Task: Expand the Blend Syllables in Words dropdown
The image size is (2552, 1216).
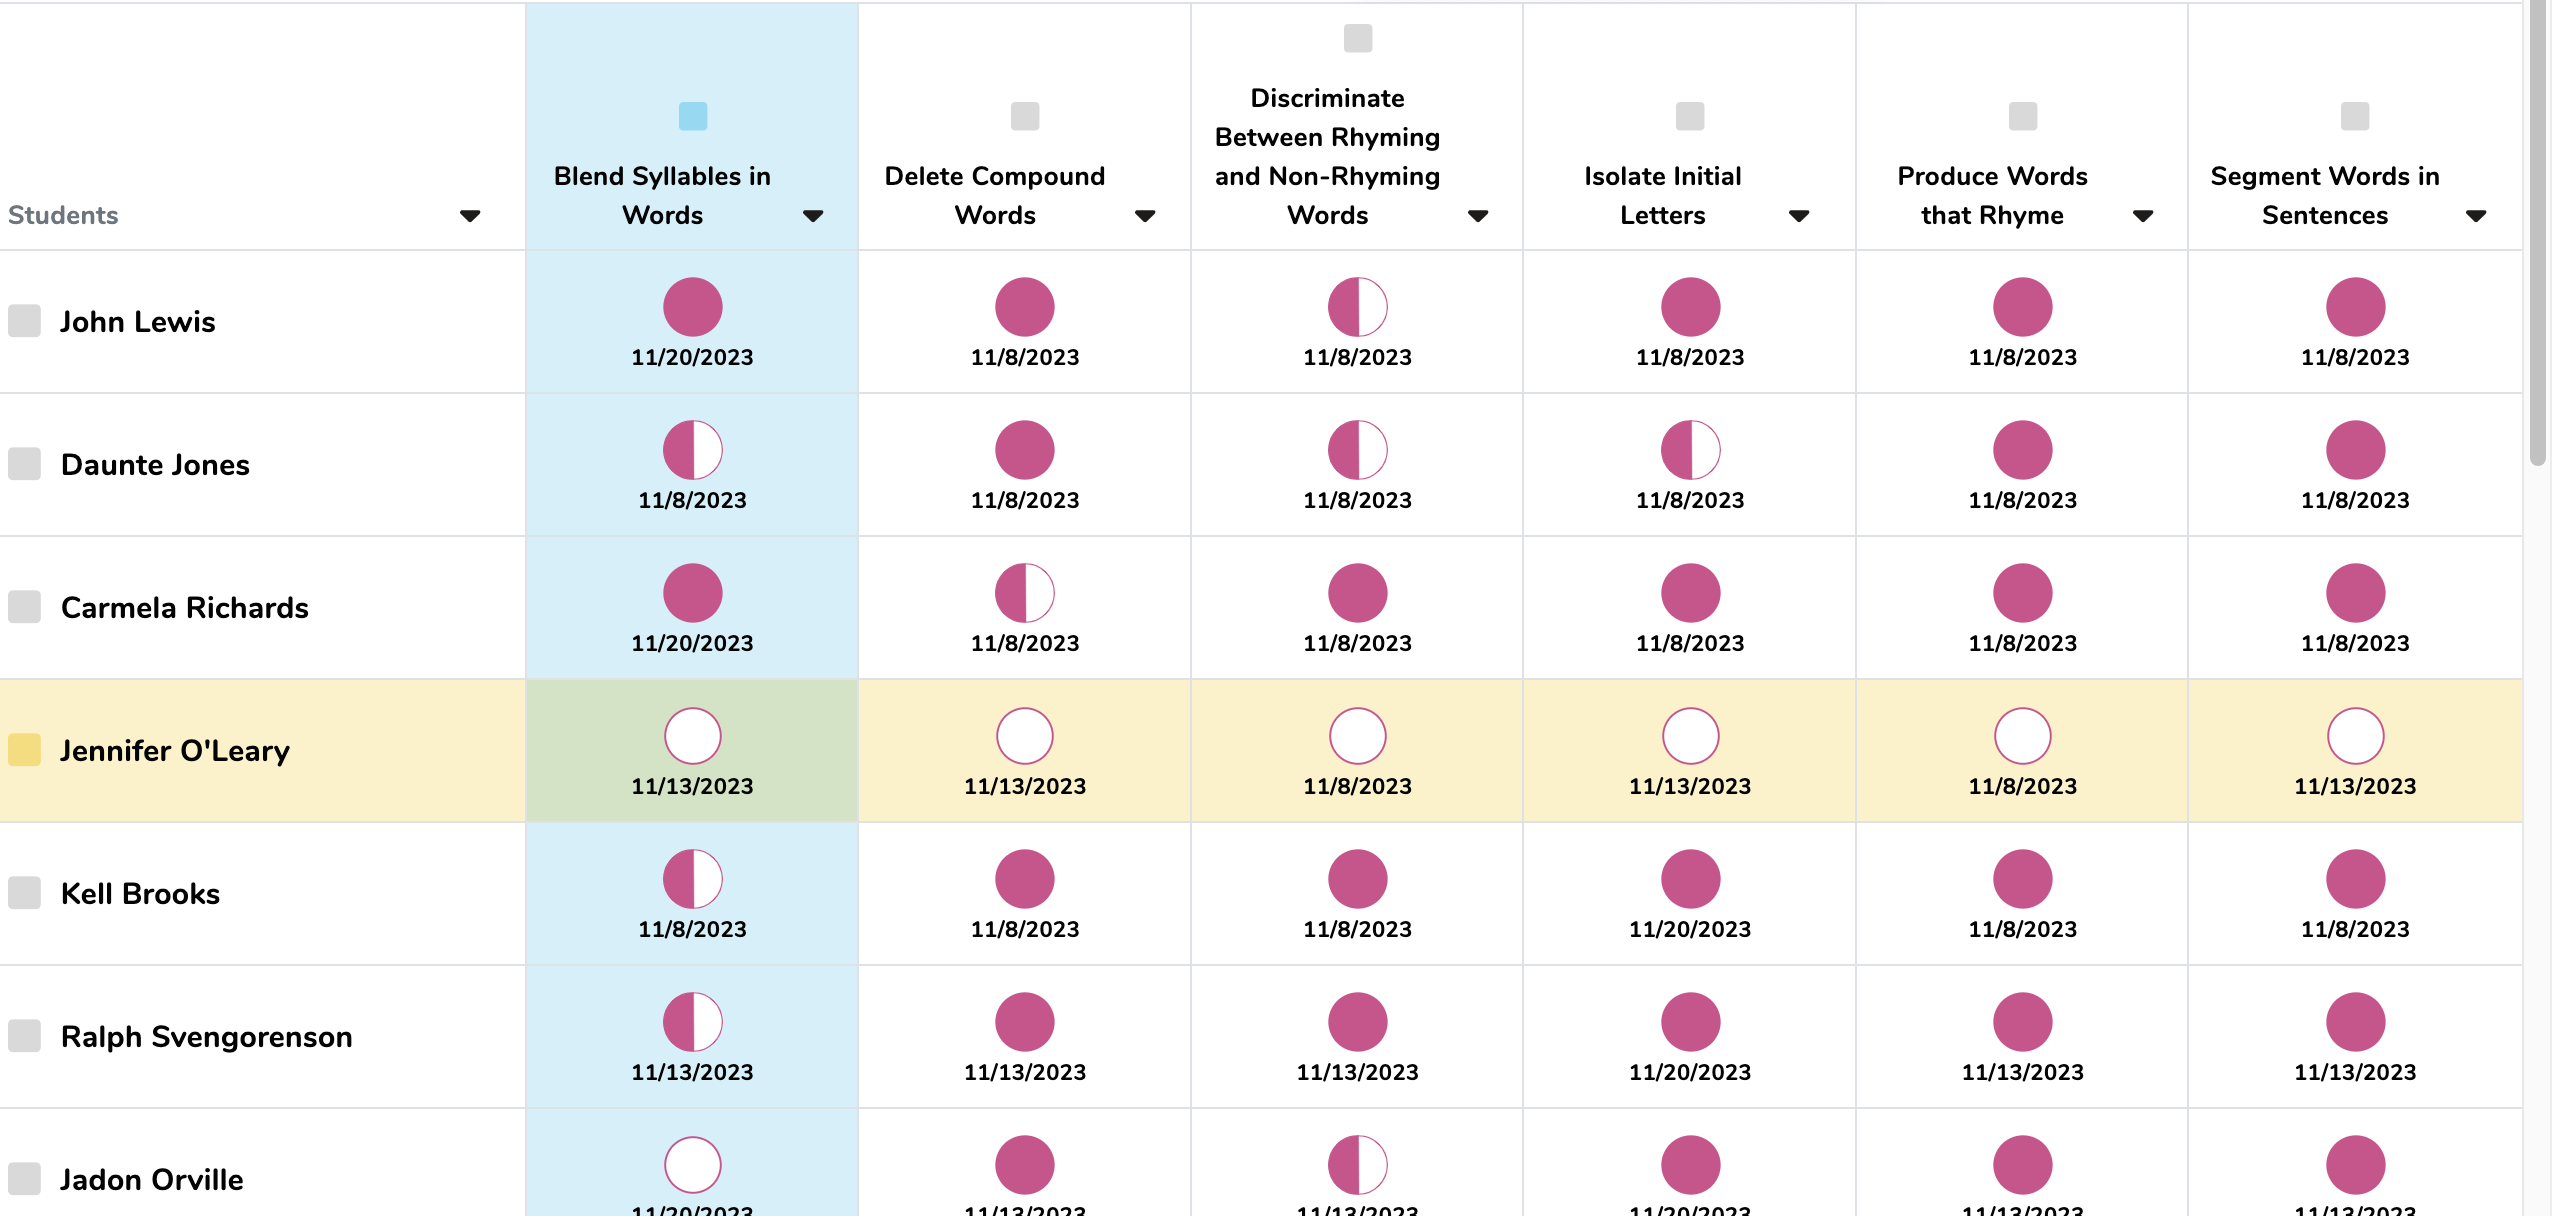Action: click(x=813, y=216)
